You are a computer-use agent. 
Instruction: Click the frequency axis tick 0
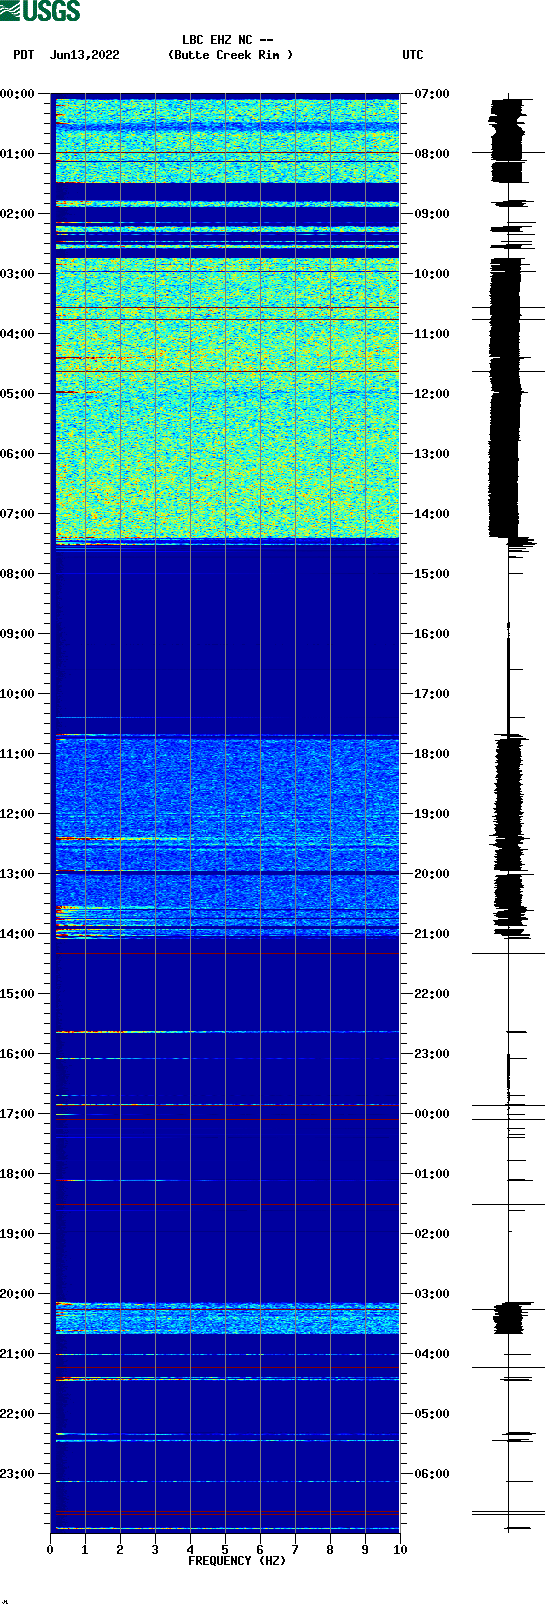coord(50,1550)
